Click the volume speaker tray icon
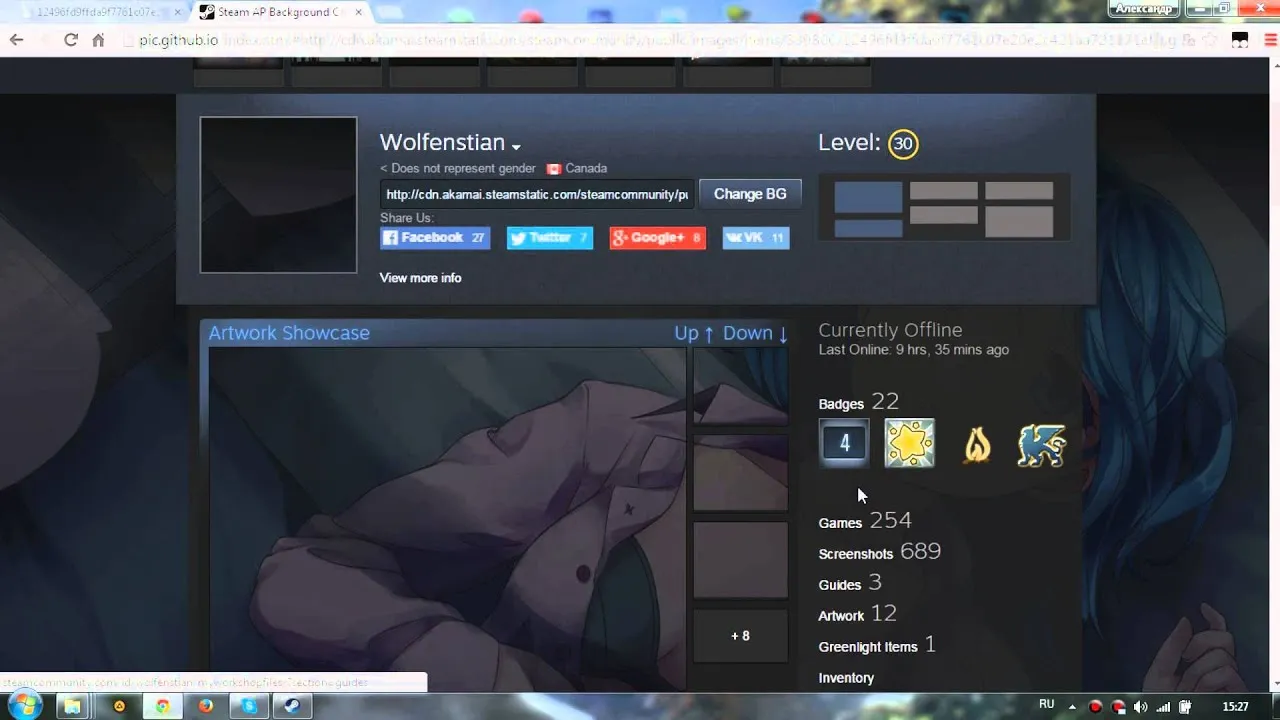1280x720 pixels. (1141, 707)
